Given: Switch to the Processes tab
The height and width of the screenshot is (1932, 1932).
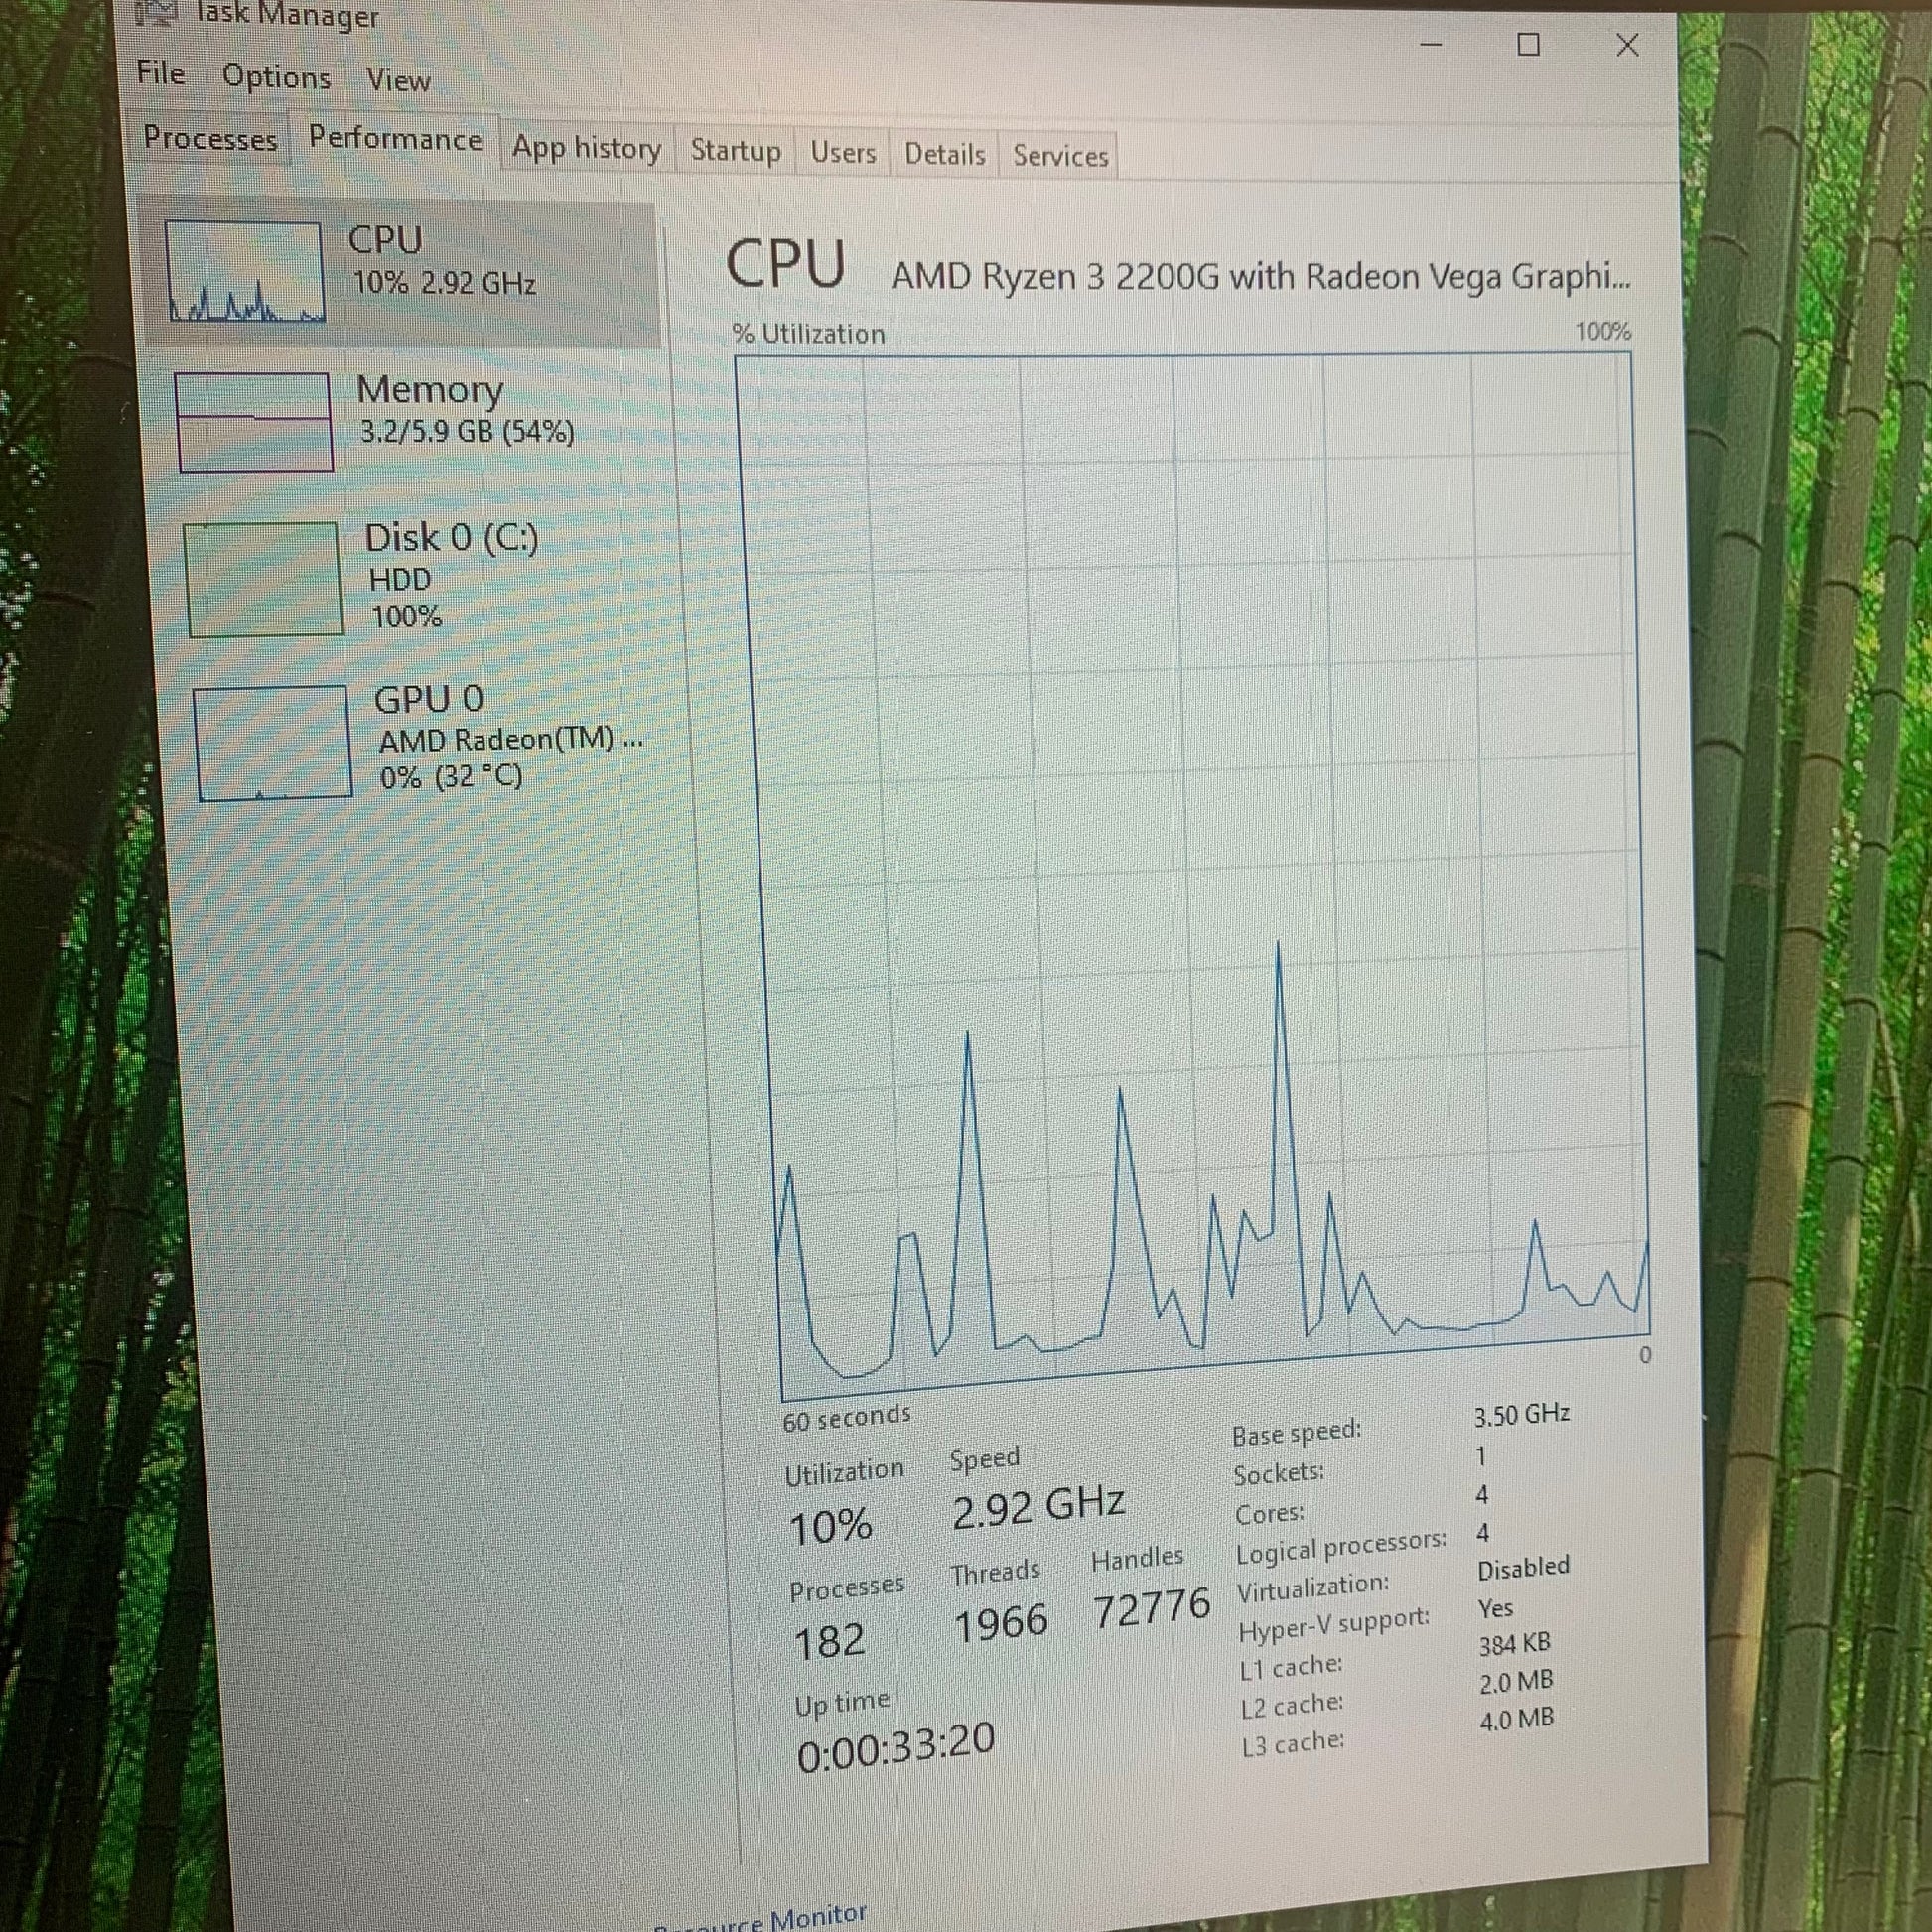Looking at the screenshot, I should click(210, 138).
